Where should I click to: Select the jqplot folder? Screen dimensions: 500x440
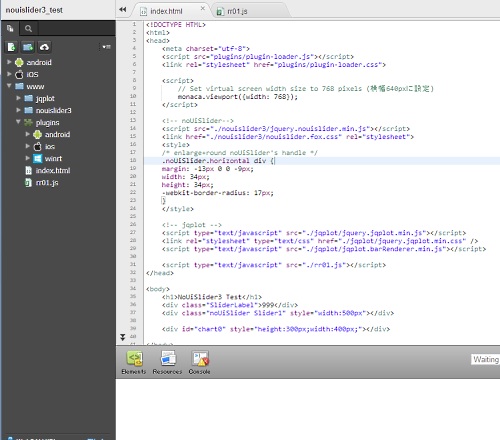pos(45,99)
